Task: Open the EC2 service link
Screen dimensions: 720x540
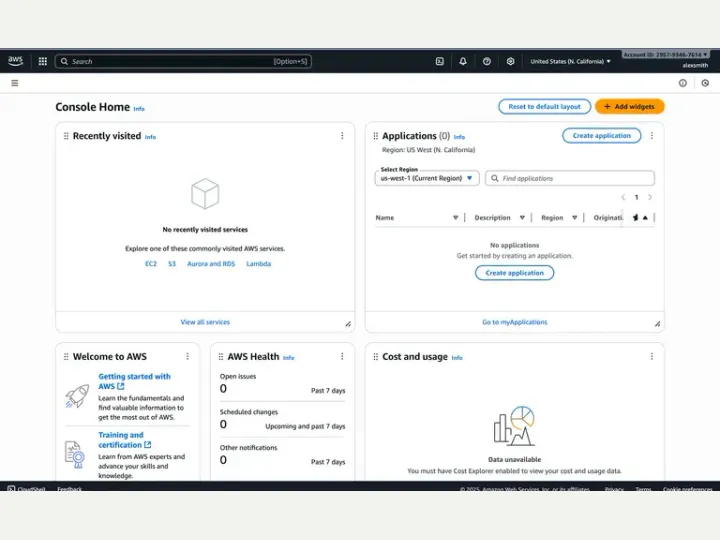Action: tap(151, 264)
